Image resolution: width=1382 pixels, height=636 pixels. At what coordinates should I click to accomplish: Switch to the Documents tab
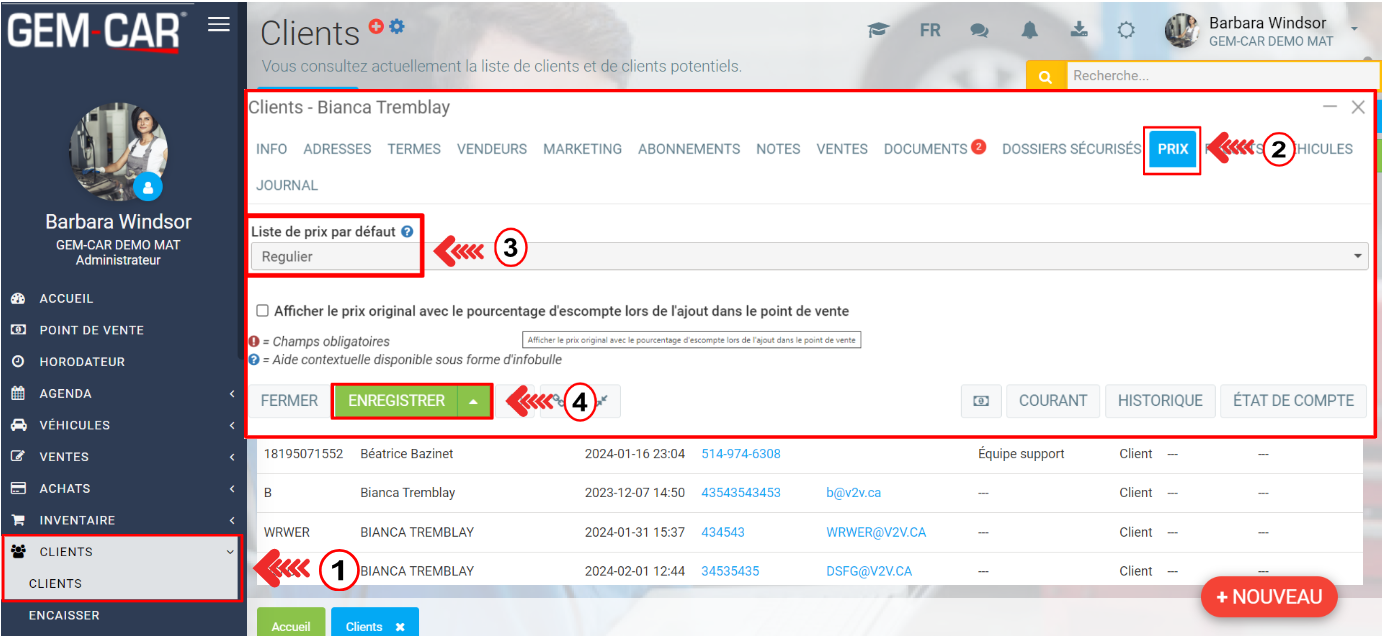tap(925, 149)
